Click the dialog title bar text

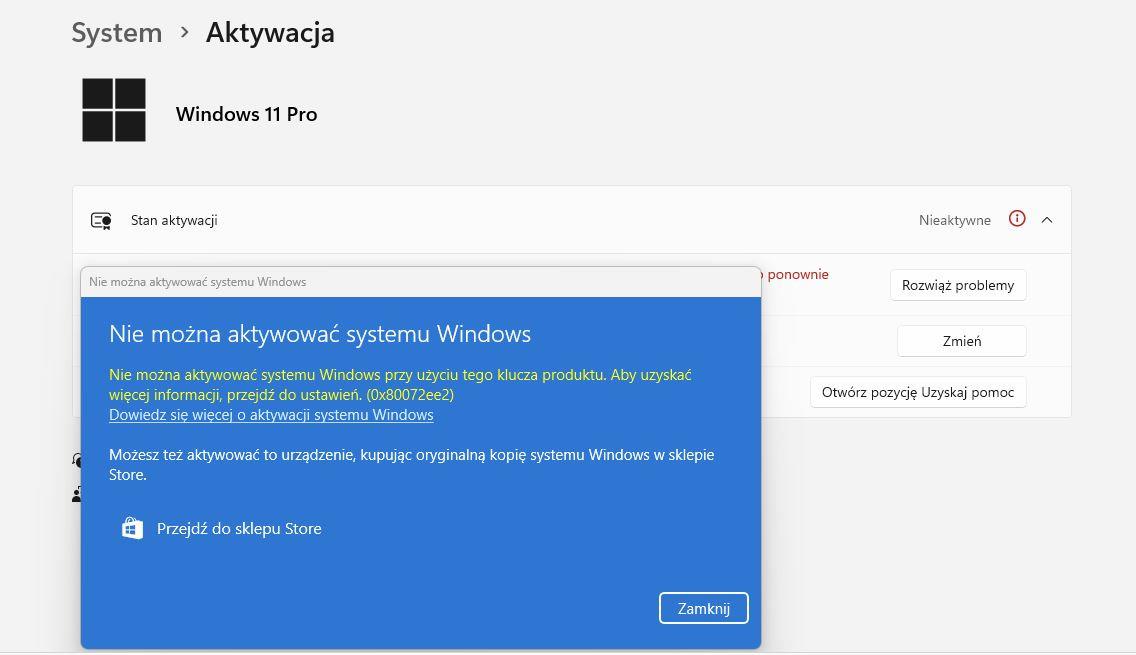pyautogui.click(x=198, y=282)
